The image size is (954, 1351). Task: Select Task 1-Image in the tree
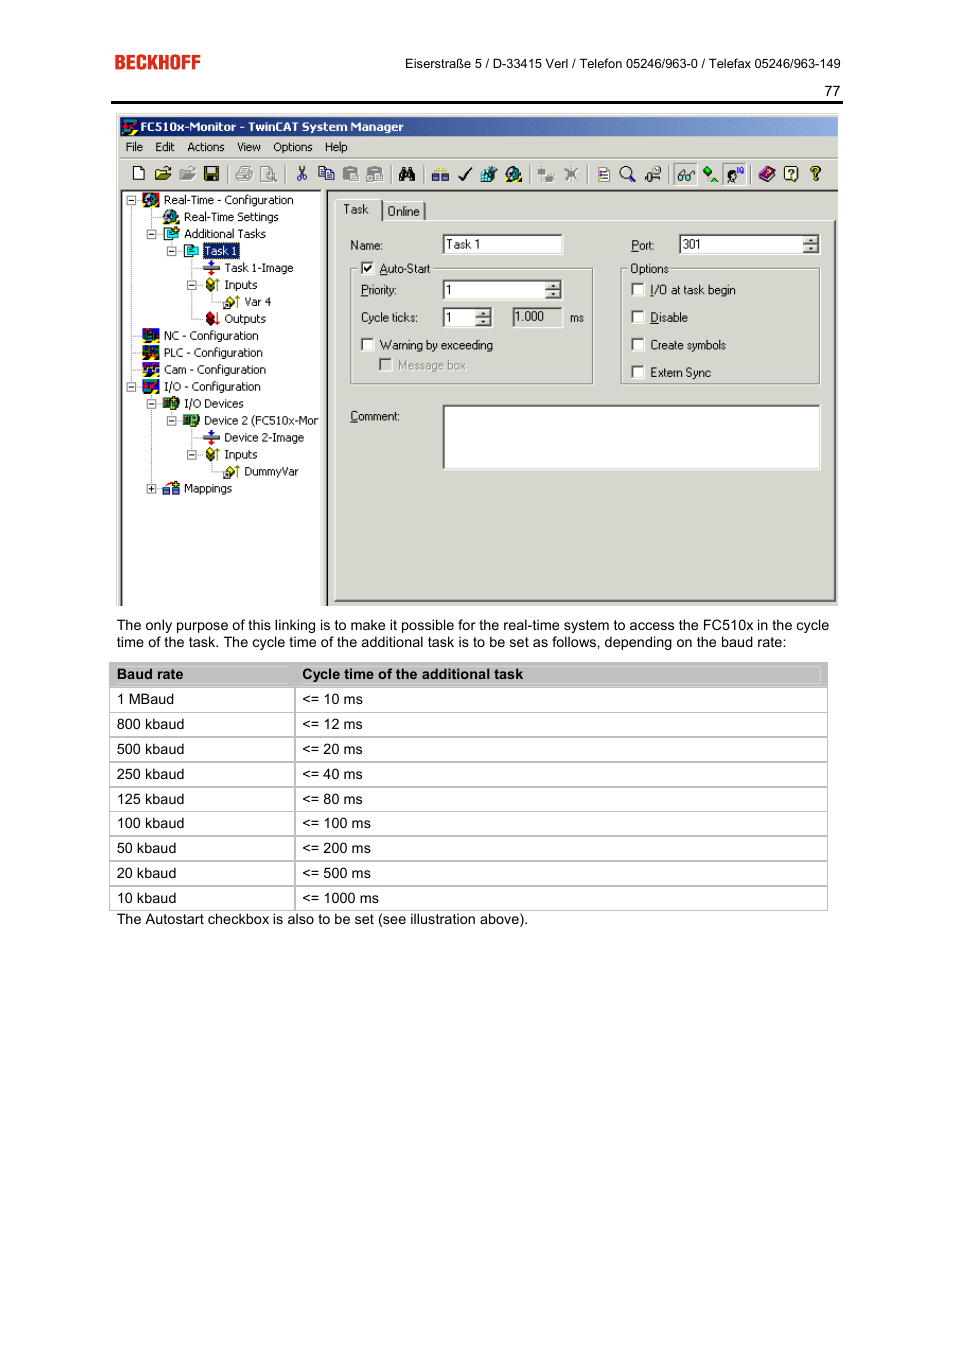click(258, 268)
